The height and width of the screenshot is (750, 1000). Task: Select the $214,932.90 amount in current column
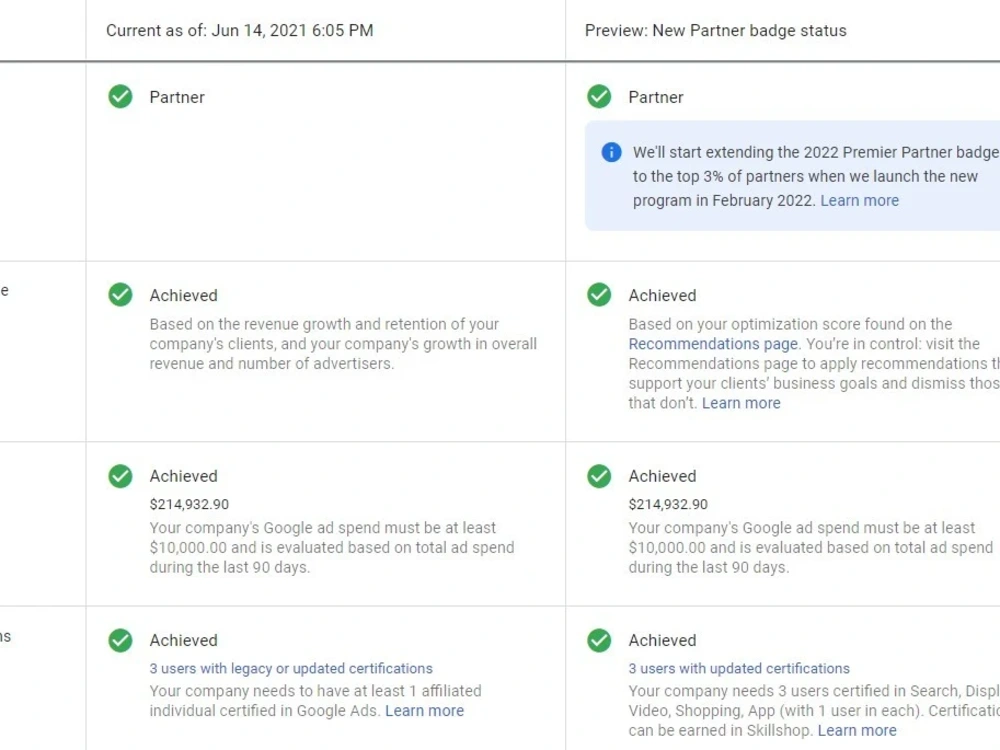[189, 504]
